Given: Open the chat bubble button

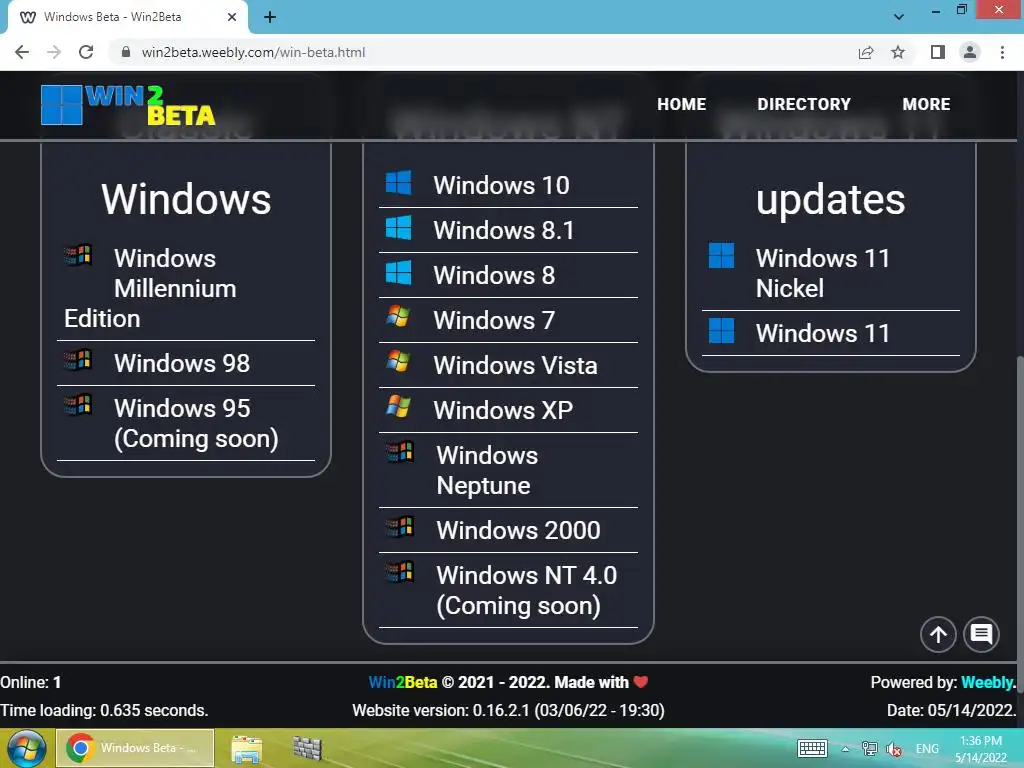Looking at the screenshot, I should click(982, 634).
